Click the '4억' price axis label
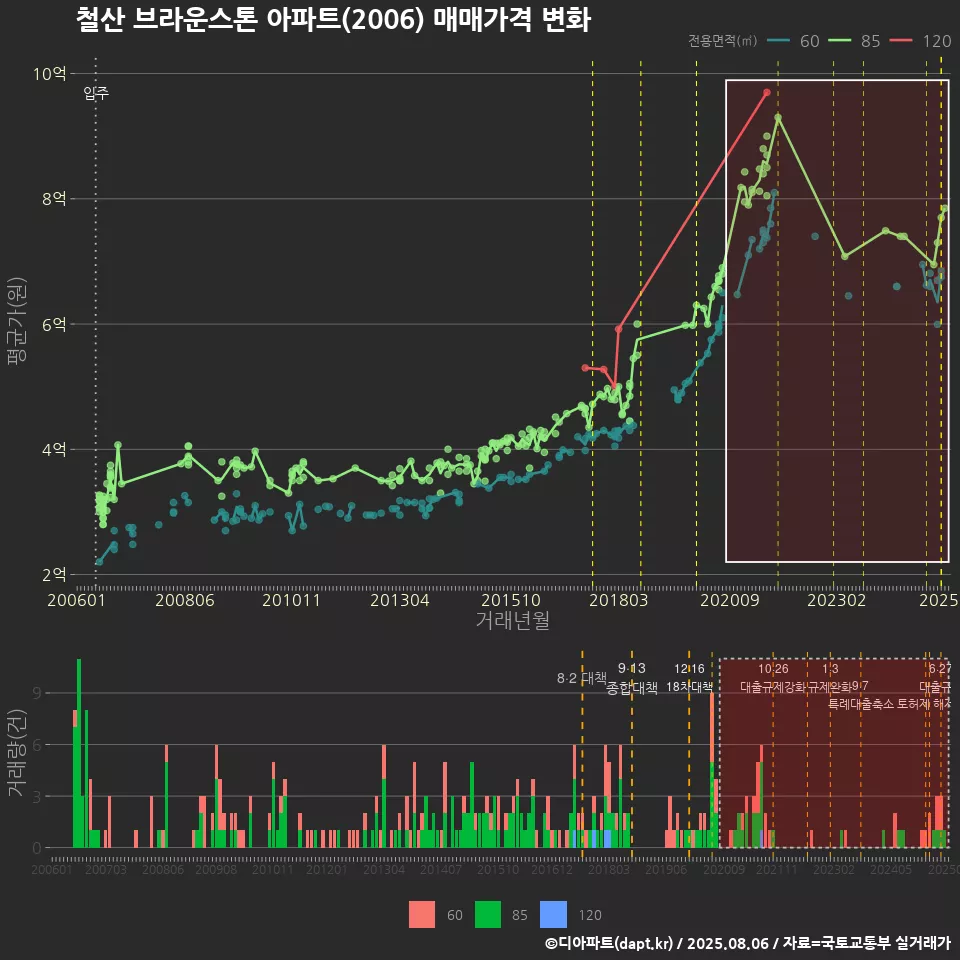960x960 pixels. point(54,449)
